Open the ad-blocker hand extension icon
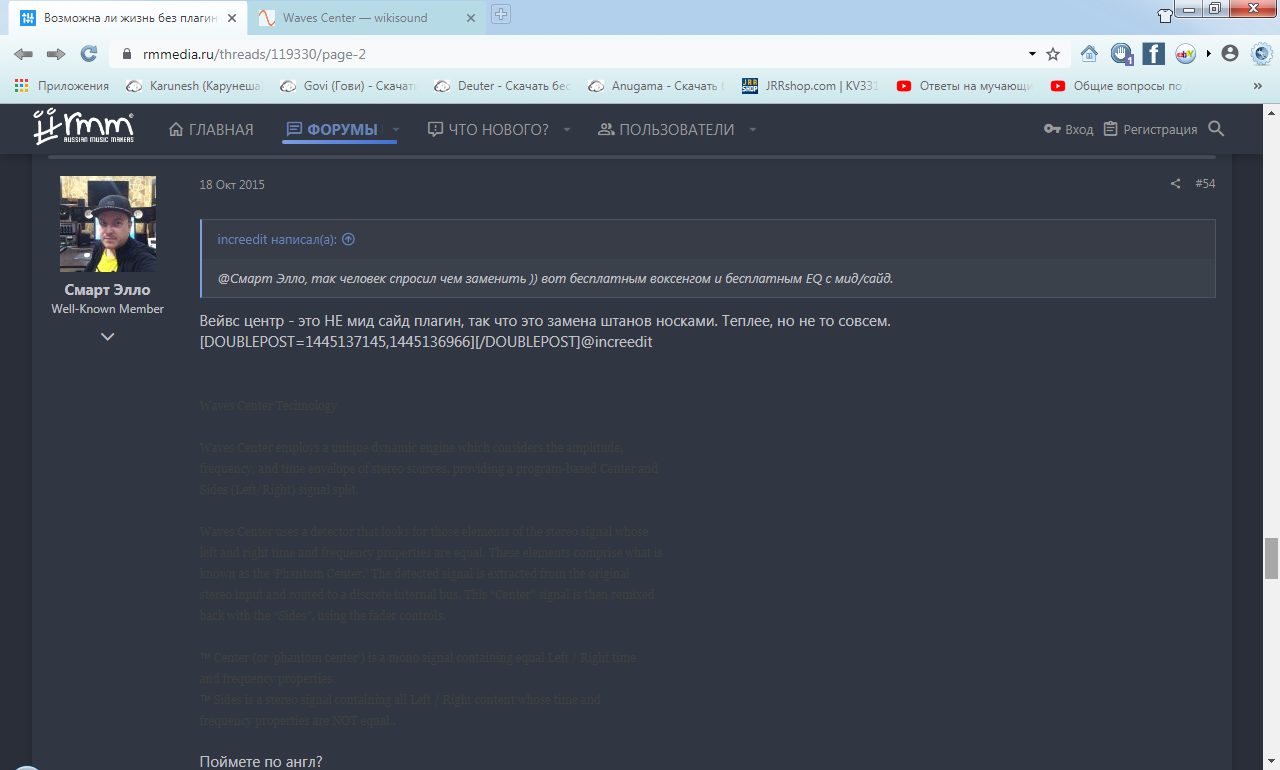The image size is (1280, 770). pyautogui.click(x=1121, y=54)
